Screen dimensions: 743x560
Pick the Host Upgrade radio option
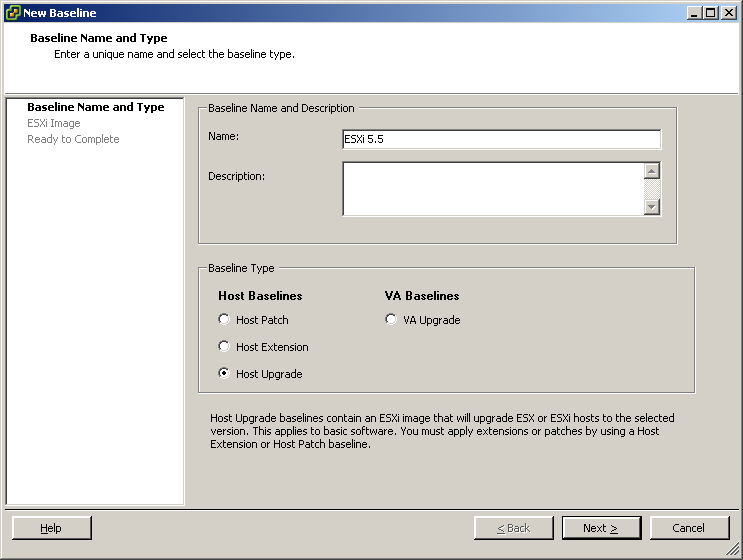(224, 374)
